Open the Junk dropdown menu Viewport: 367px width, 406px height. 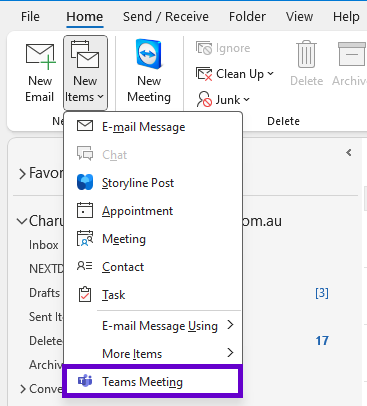point(223,99)
